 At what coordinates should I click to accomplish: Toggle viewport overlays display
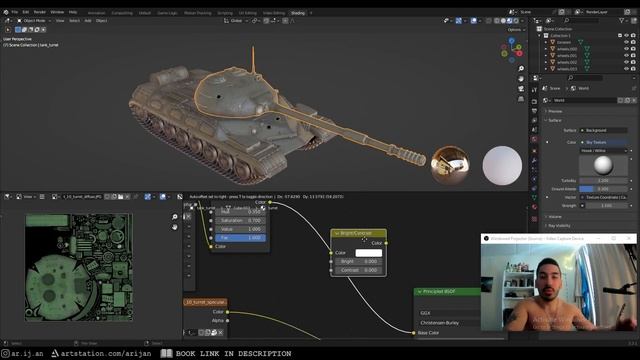tap(473, 20)
